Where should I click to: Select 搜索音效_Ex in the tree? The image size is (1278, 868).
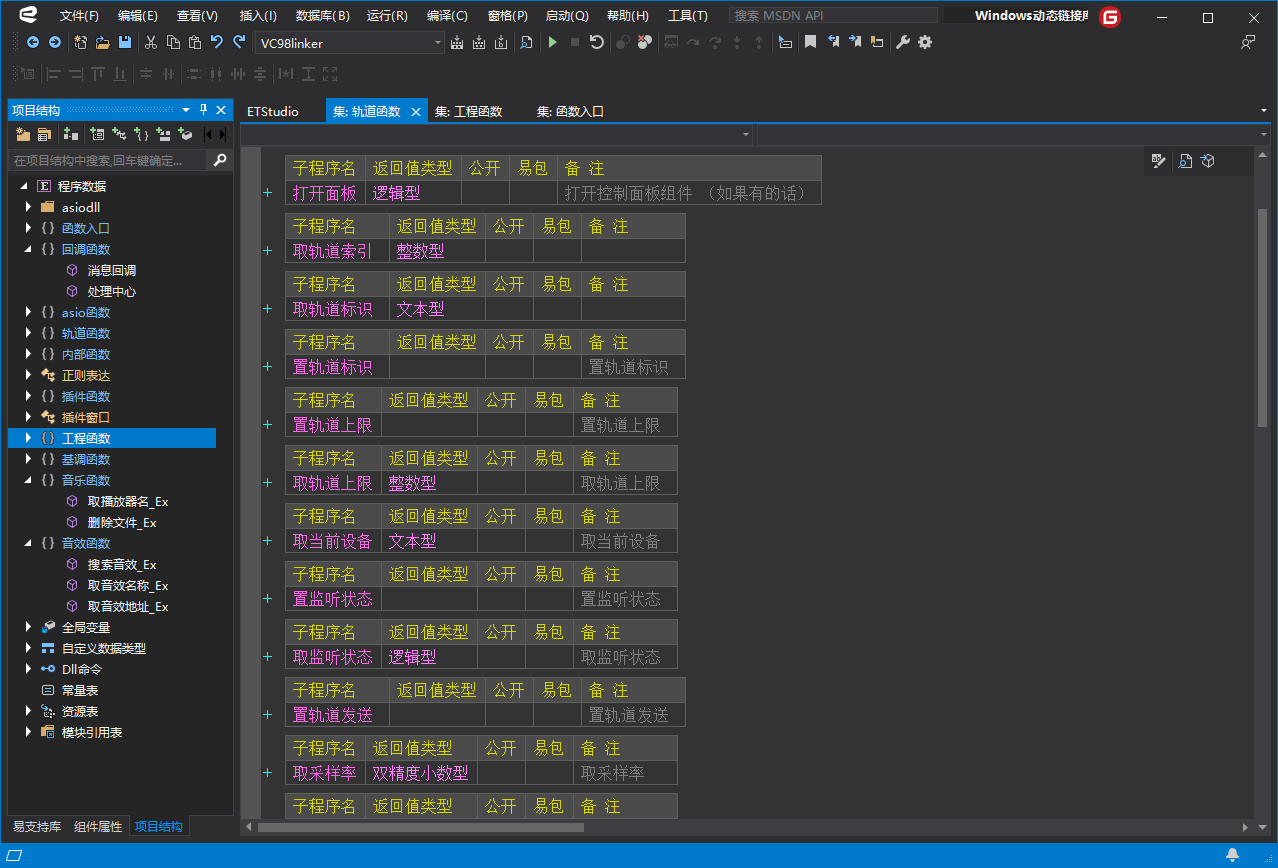point(122,564)
